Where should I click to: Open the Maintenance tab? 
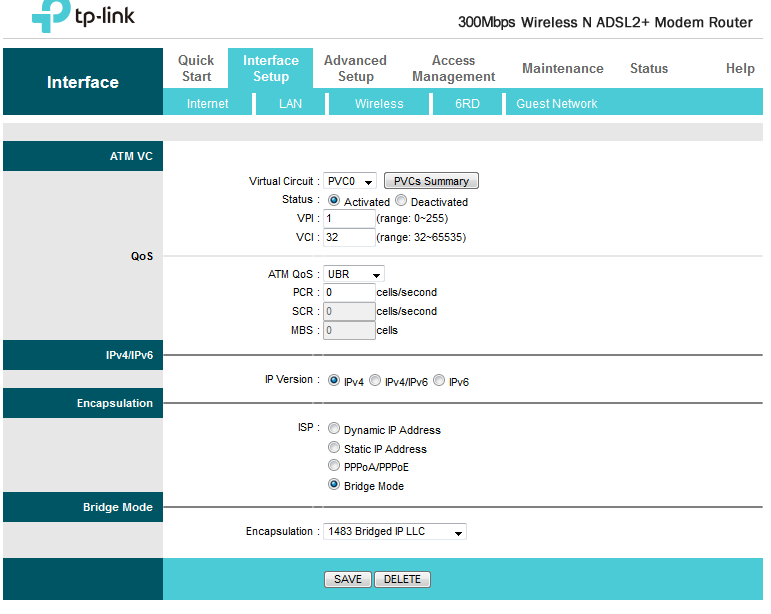[562, 69]
